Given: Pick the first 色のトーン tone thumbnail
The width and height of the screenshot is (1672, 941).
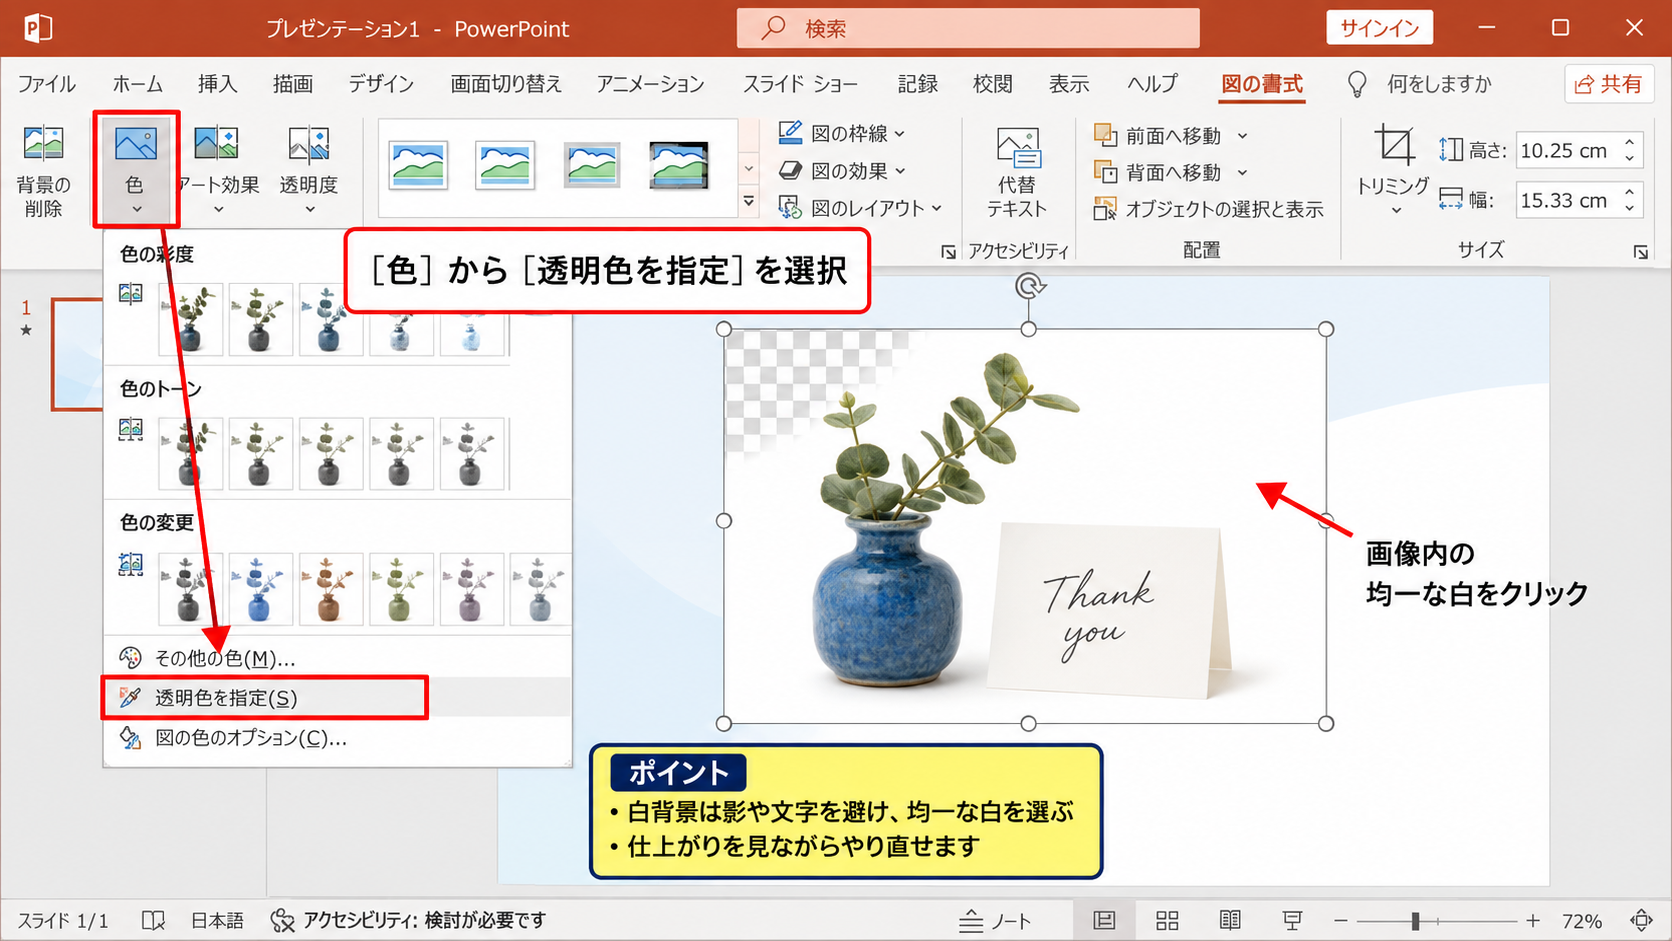Looking at the screenshot, I should pyautogui.click(x=190, y=454).
